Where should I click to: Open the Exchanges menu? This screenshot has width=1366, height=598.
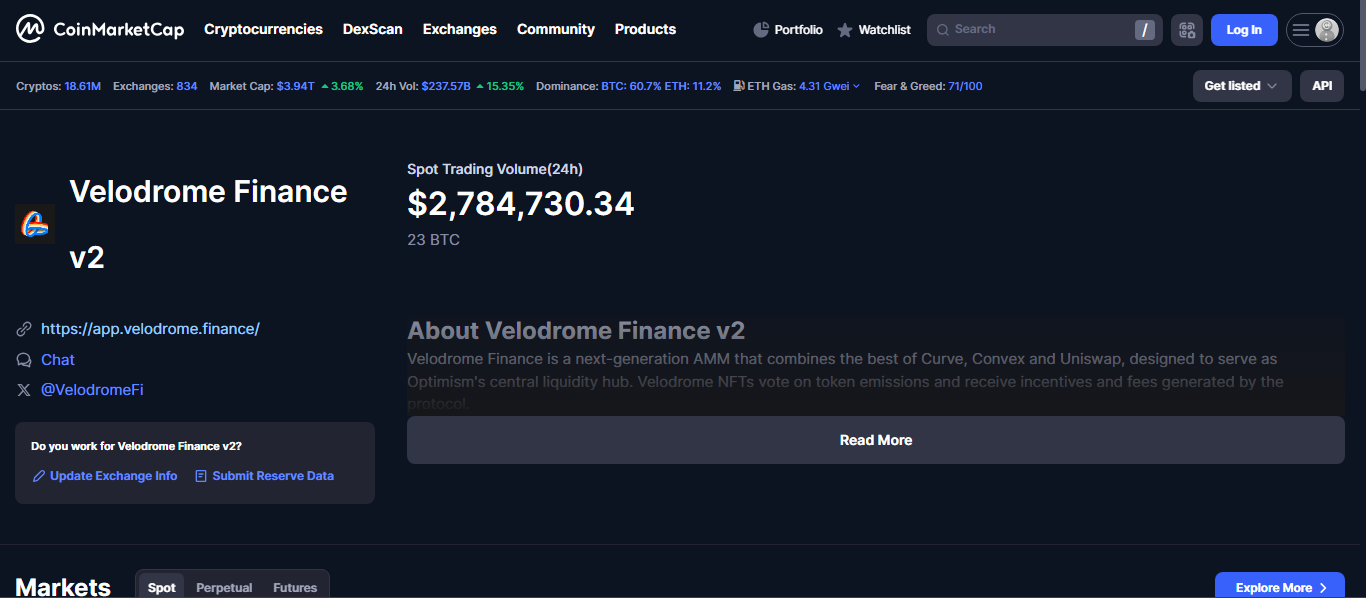click(x=460, y=30)
